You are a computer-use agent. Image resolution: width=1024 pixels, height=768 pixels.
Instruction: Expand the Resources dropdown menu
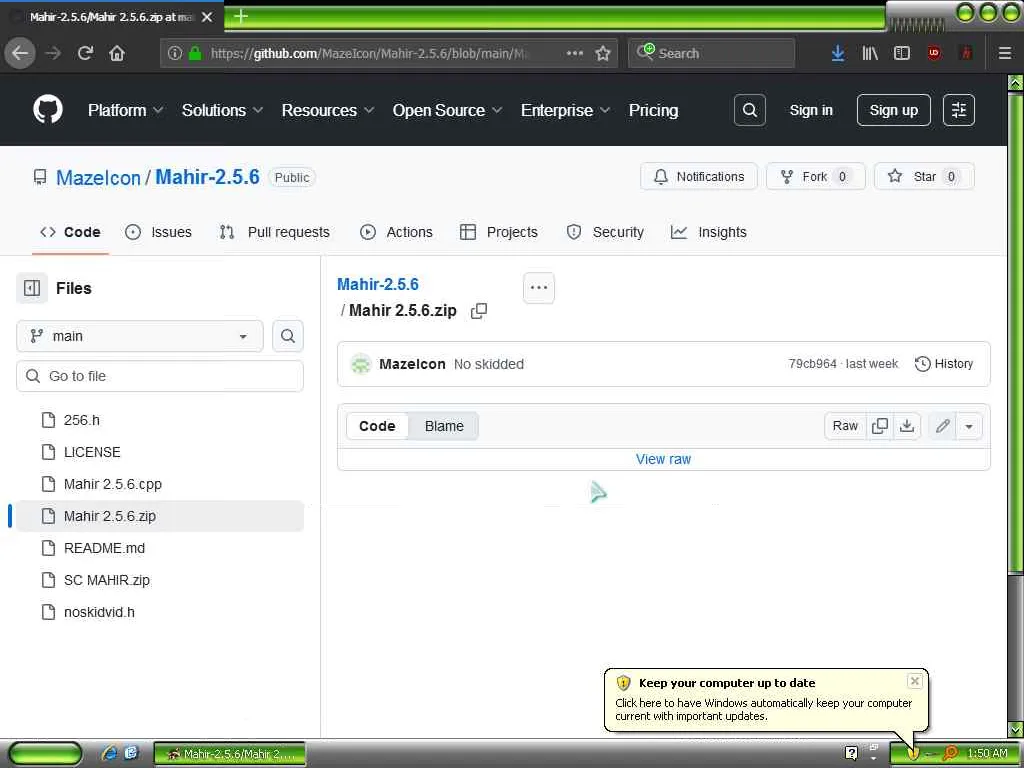click(x=328, y=110)
